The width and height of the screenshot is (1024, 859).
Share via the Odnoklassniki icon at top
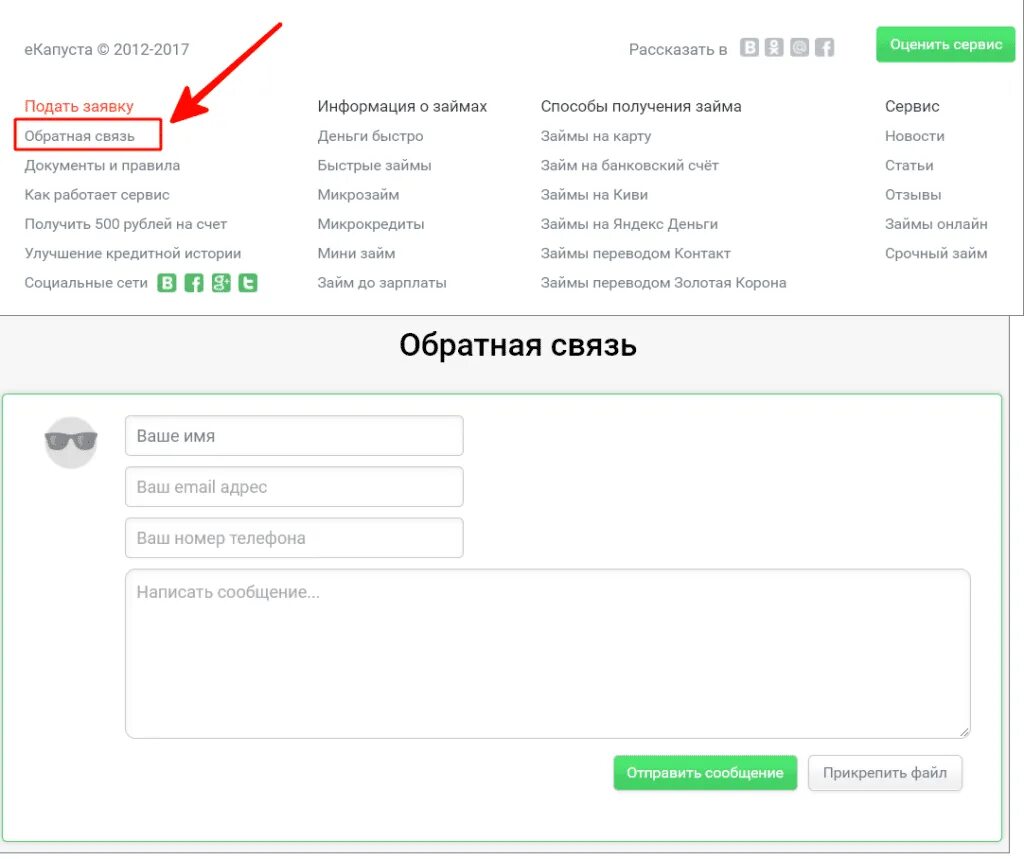(x=773, y=46)
